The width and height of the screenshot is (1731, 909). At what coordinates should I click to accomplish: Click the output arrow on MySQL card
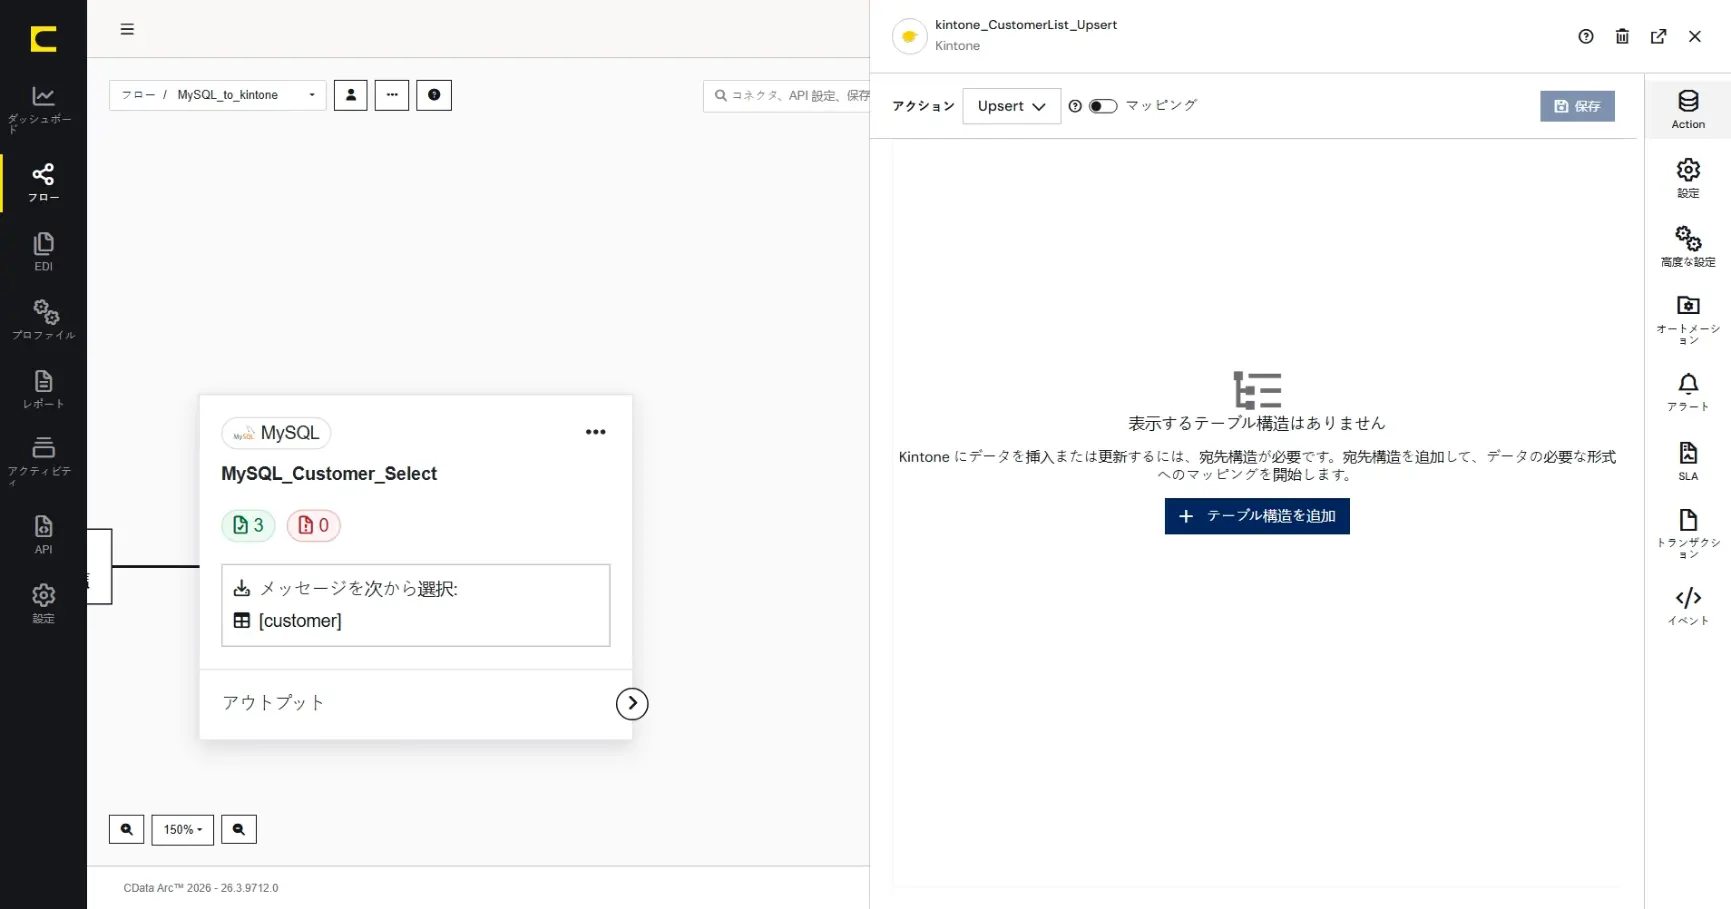point(632,703)
